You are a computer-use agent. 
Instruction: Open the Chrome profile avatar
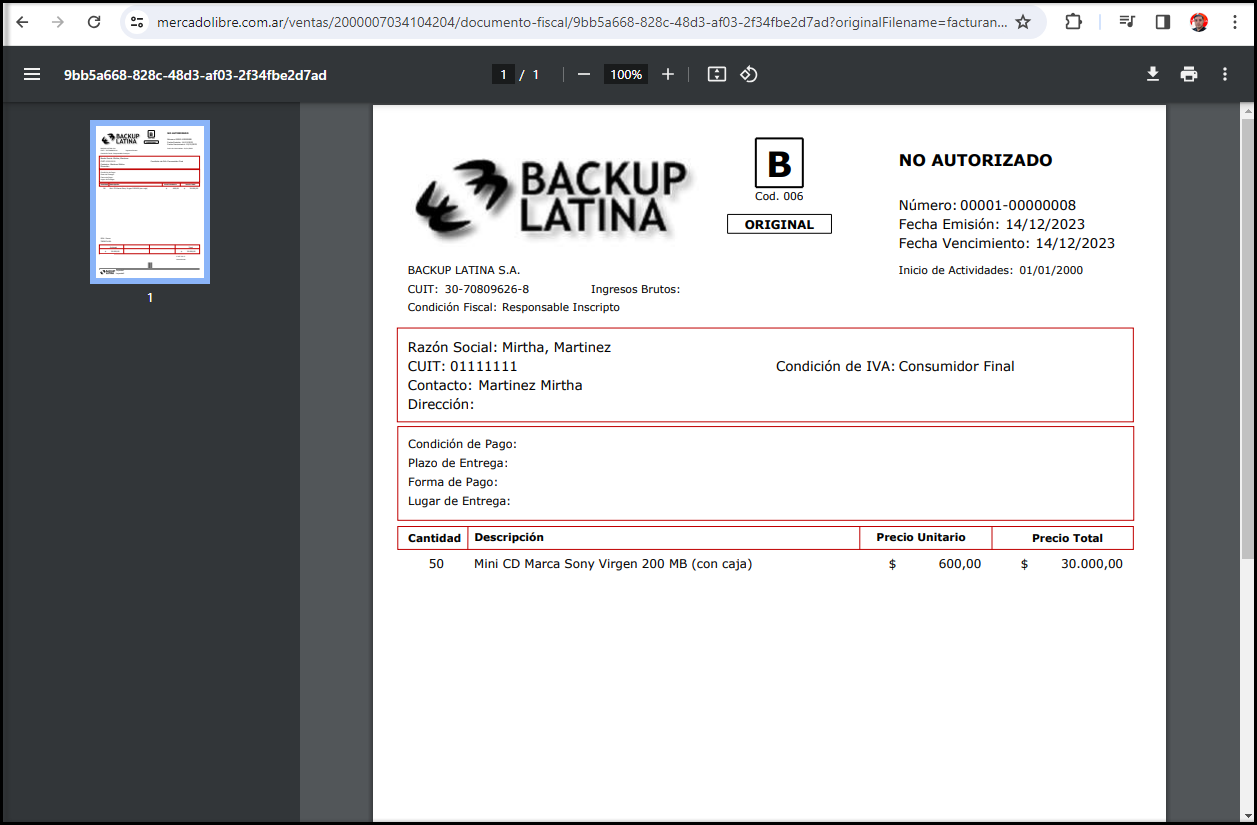coord(1199,22)
